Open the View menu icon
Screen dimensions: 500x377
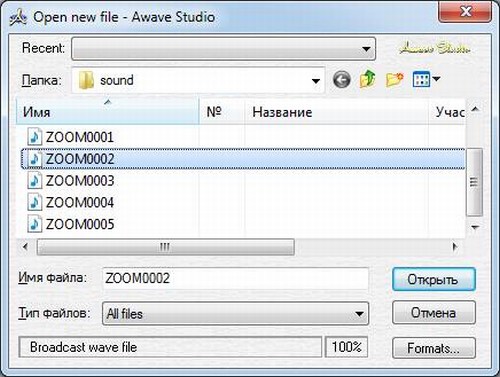426,79
